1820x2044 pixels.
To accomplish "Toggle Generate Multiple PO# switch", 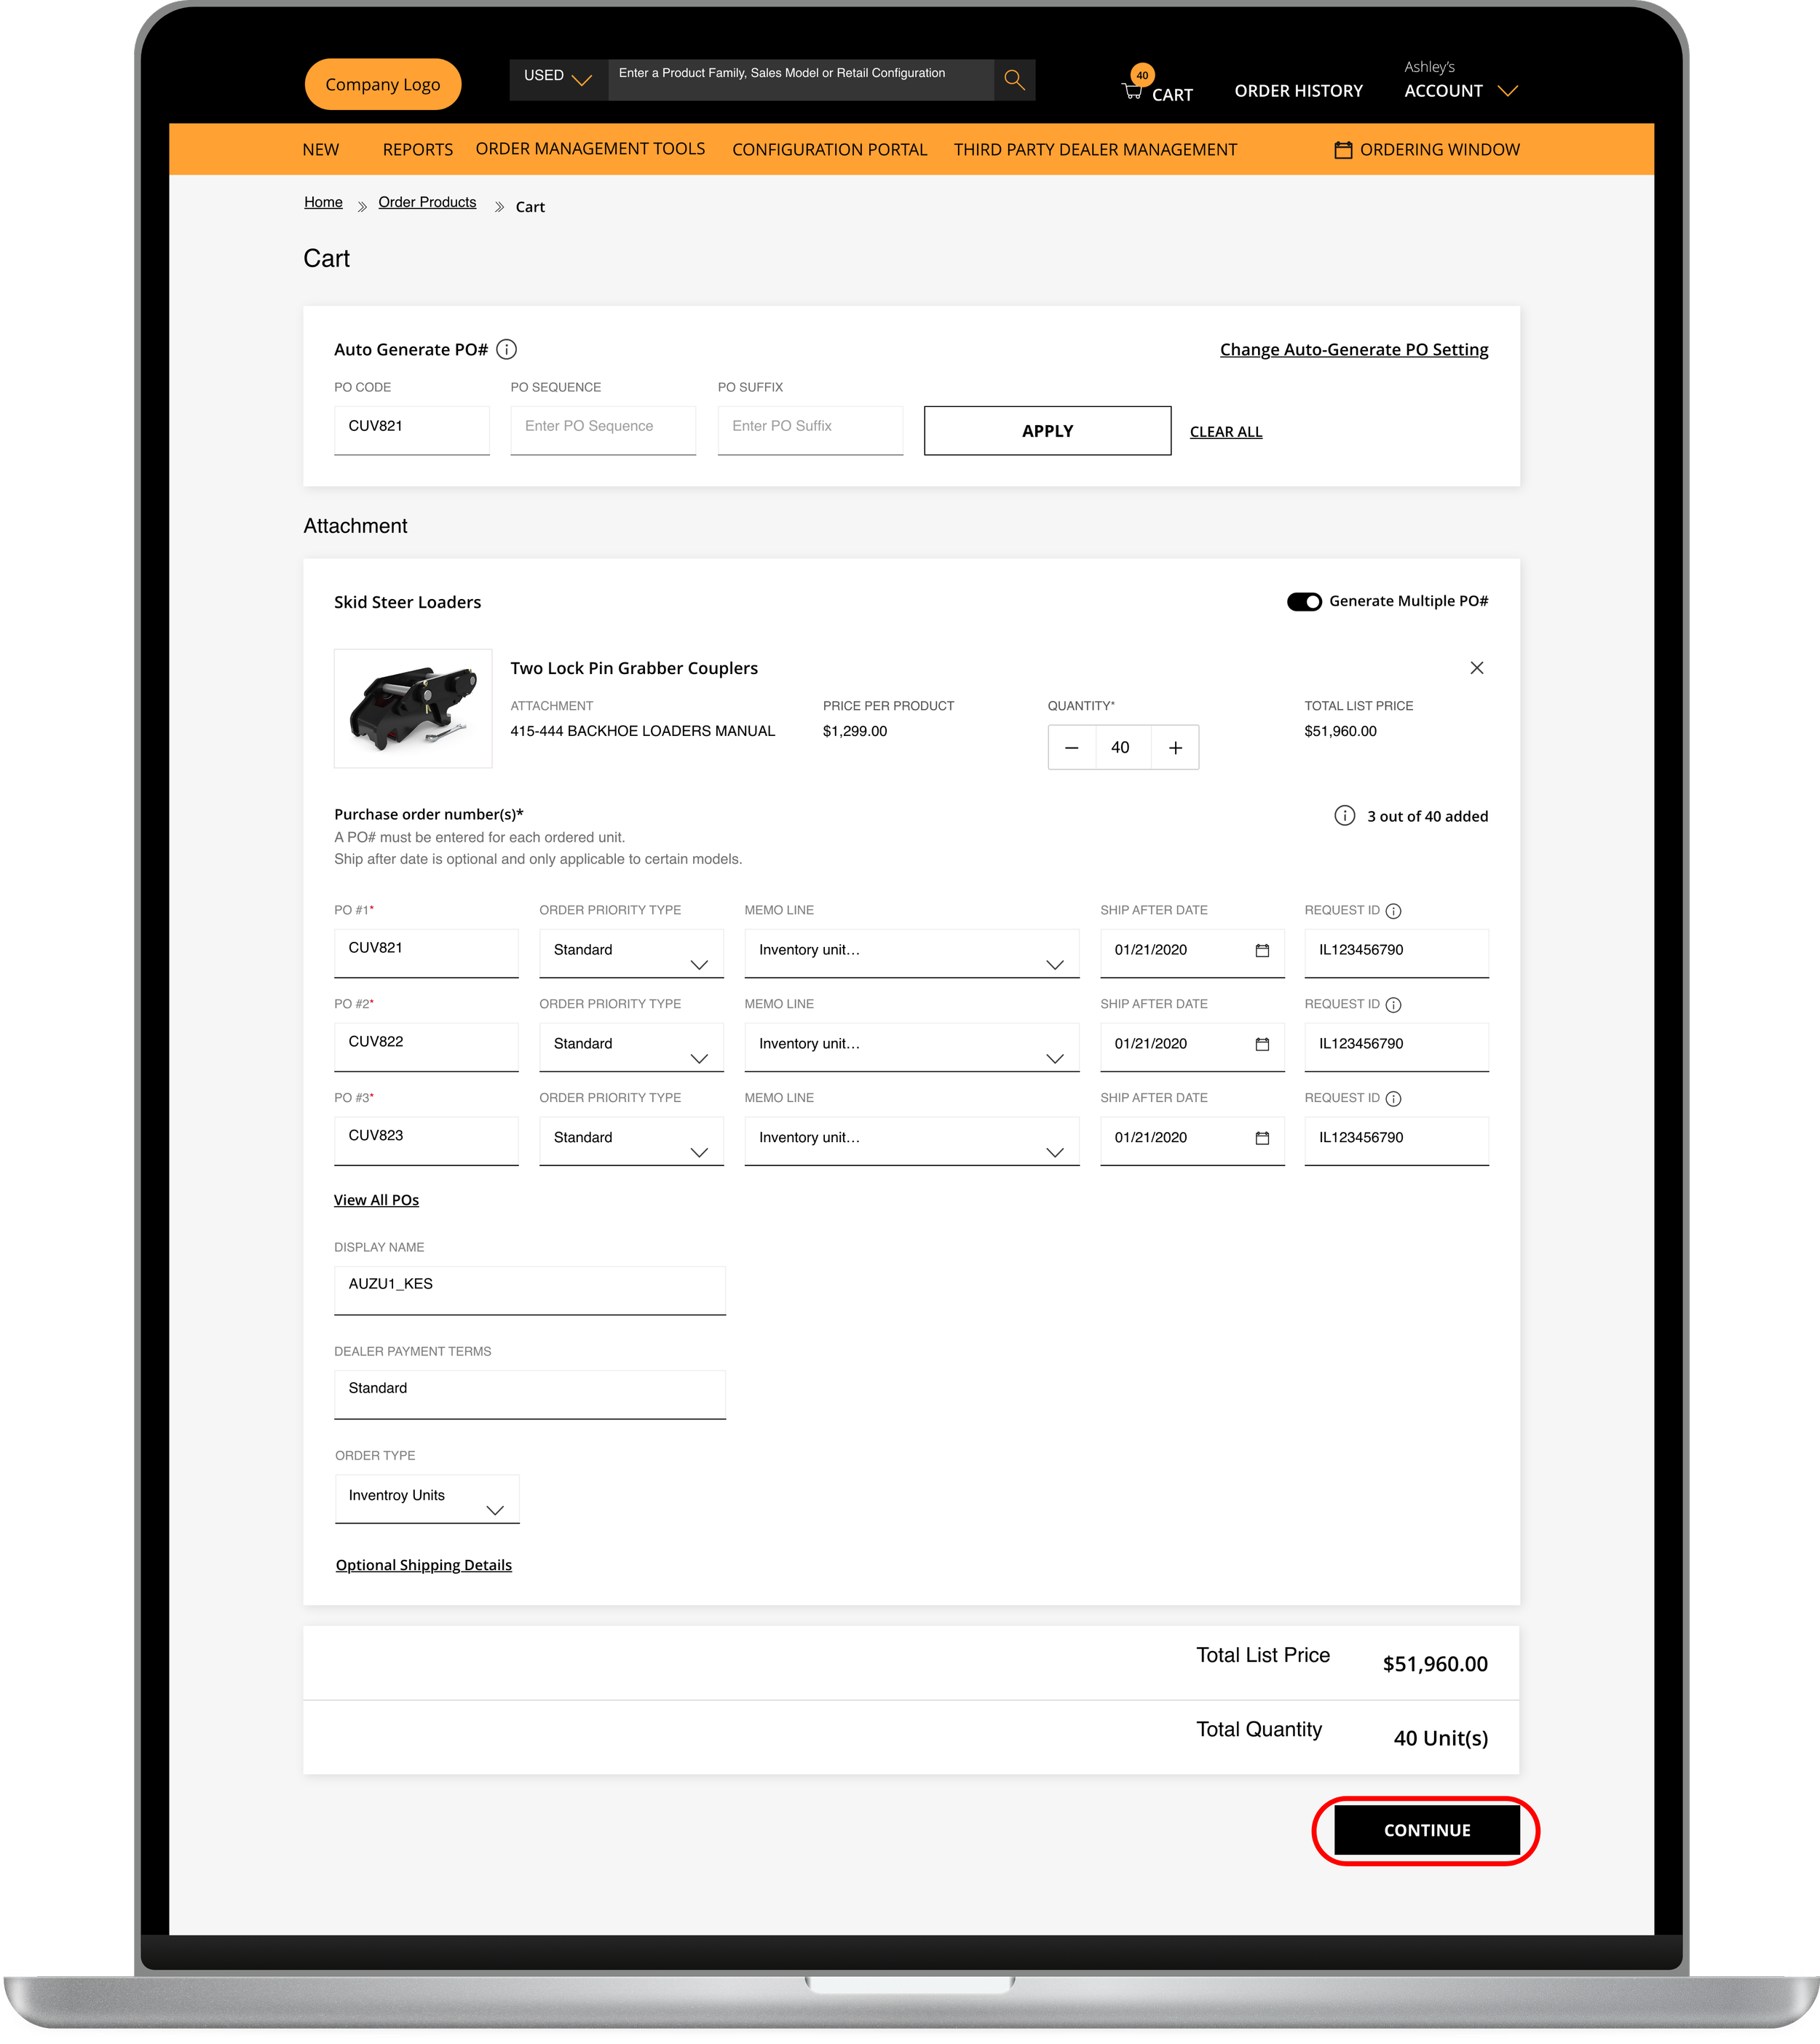I will pos(1304,601).
